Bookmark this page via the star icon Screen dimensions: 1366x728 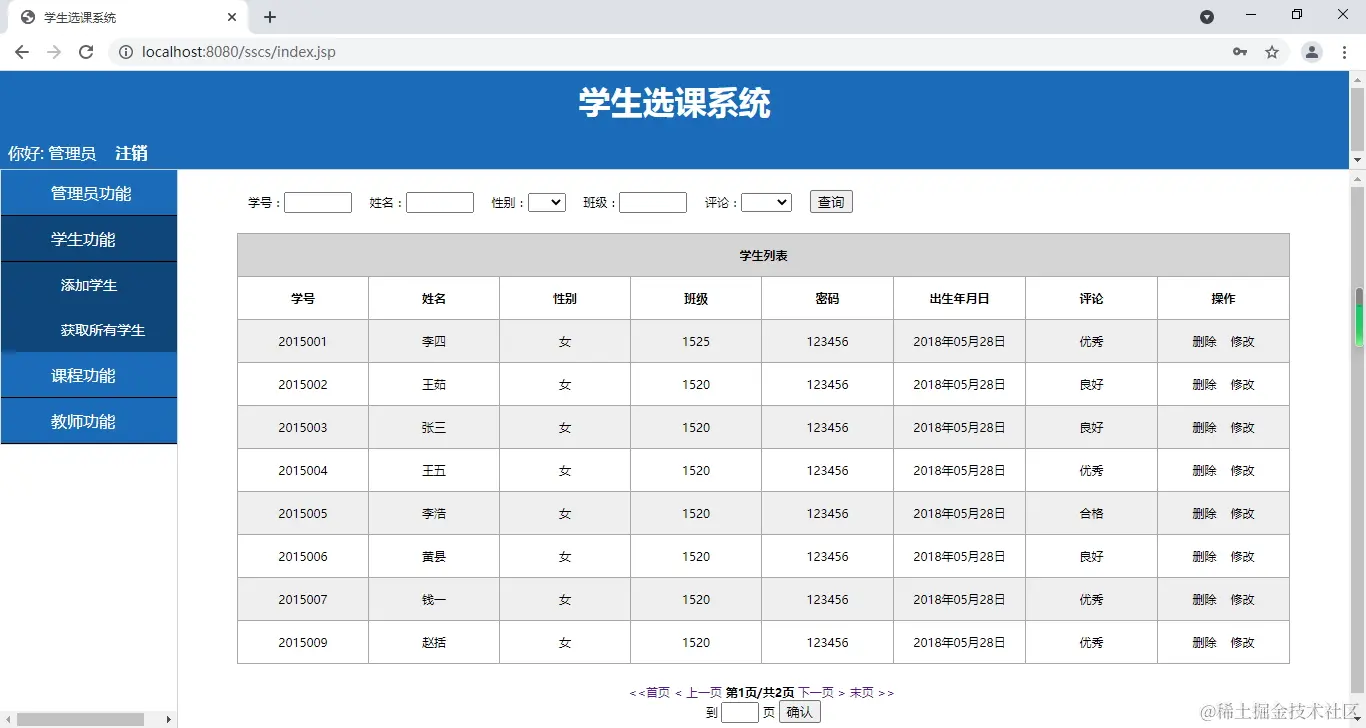pyautogui.click(x=1272, y=51)
